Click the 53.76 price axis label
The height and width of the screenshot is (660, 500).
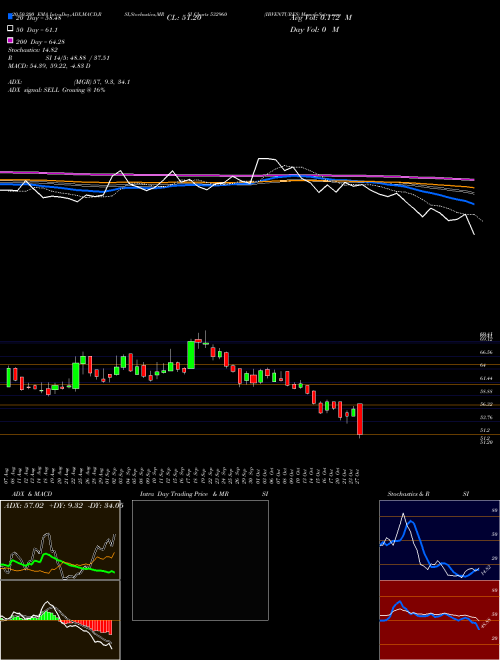click(x=486, y=418)
